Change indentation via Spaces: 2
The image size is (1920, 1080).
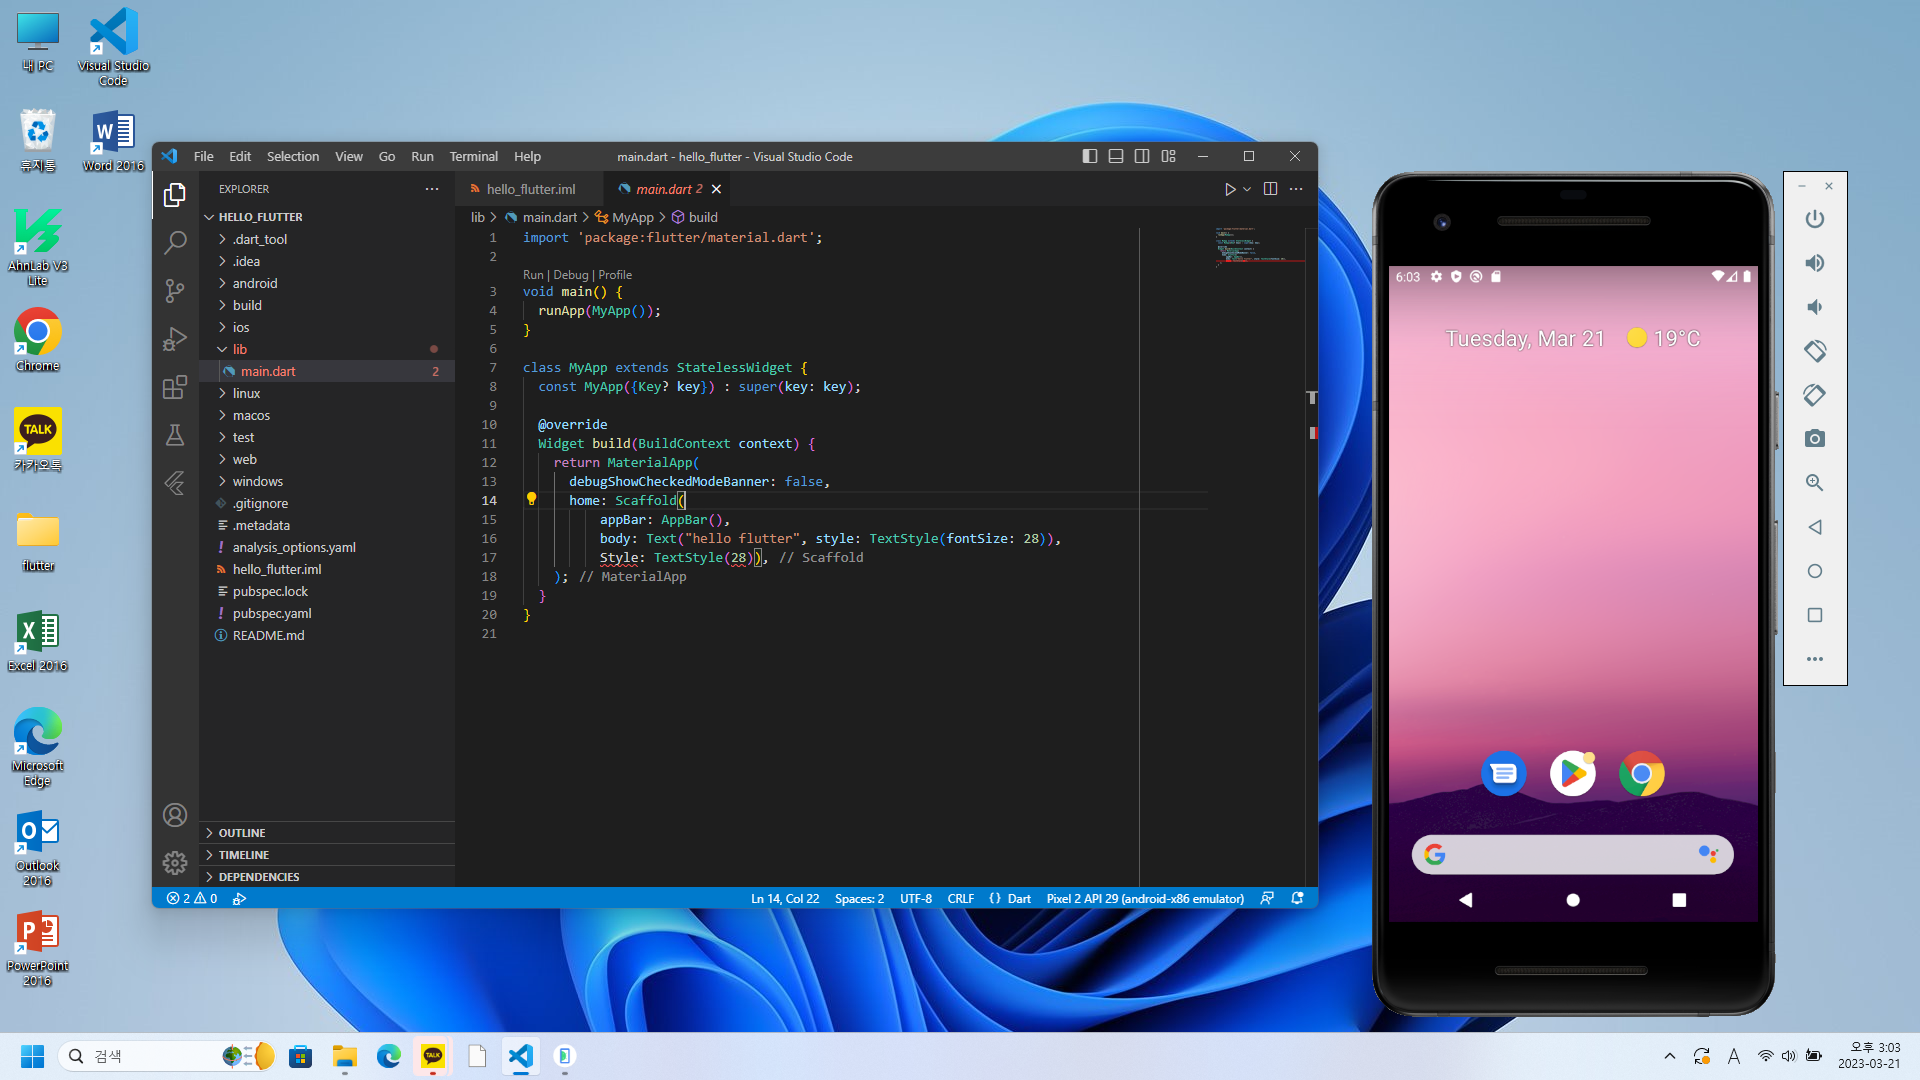click(859, 899)
